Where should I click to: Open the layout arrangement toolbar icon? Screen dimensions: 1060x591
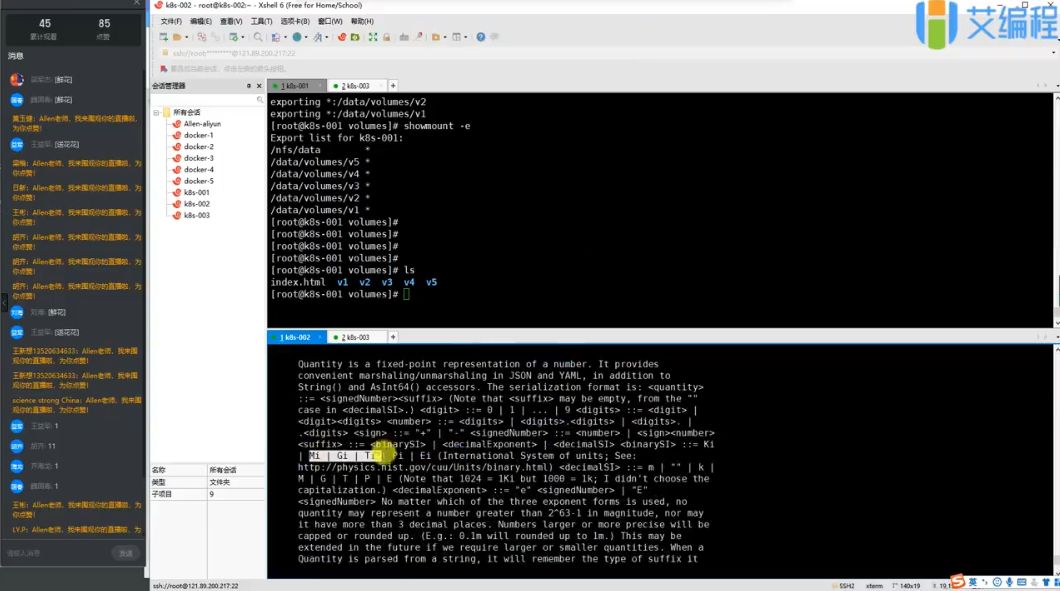[456, 37]
